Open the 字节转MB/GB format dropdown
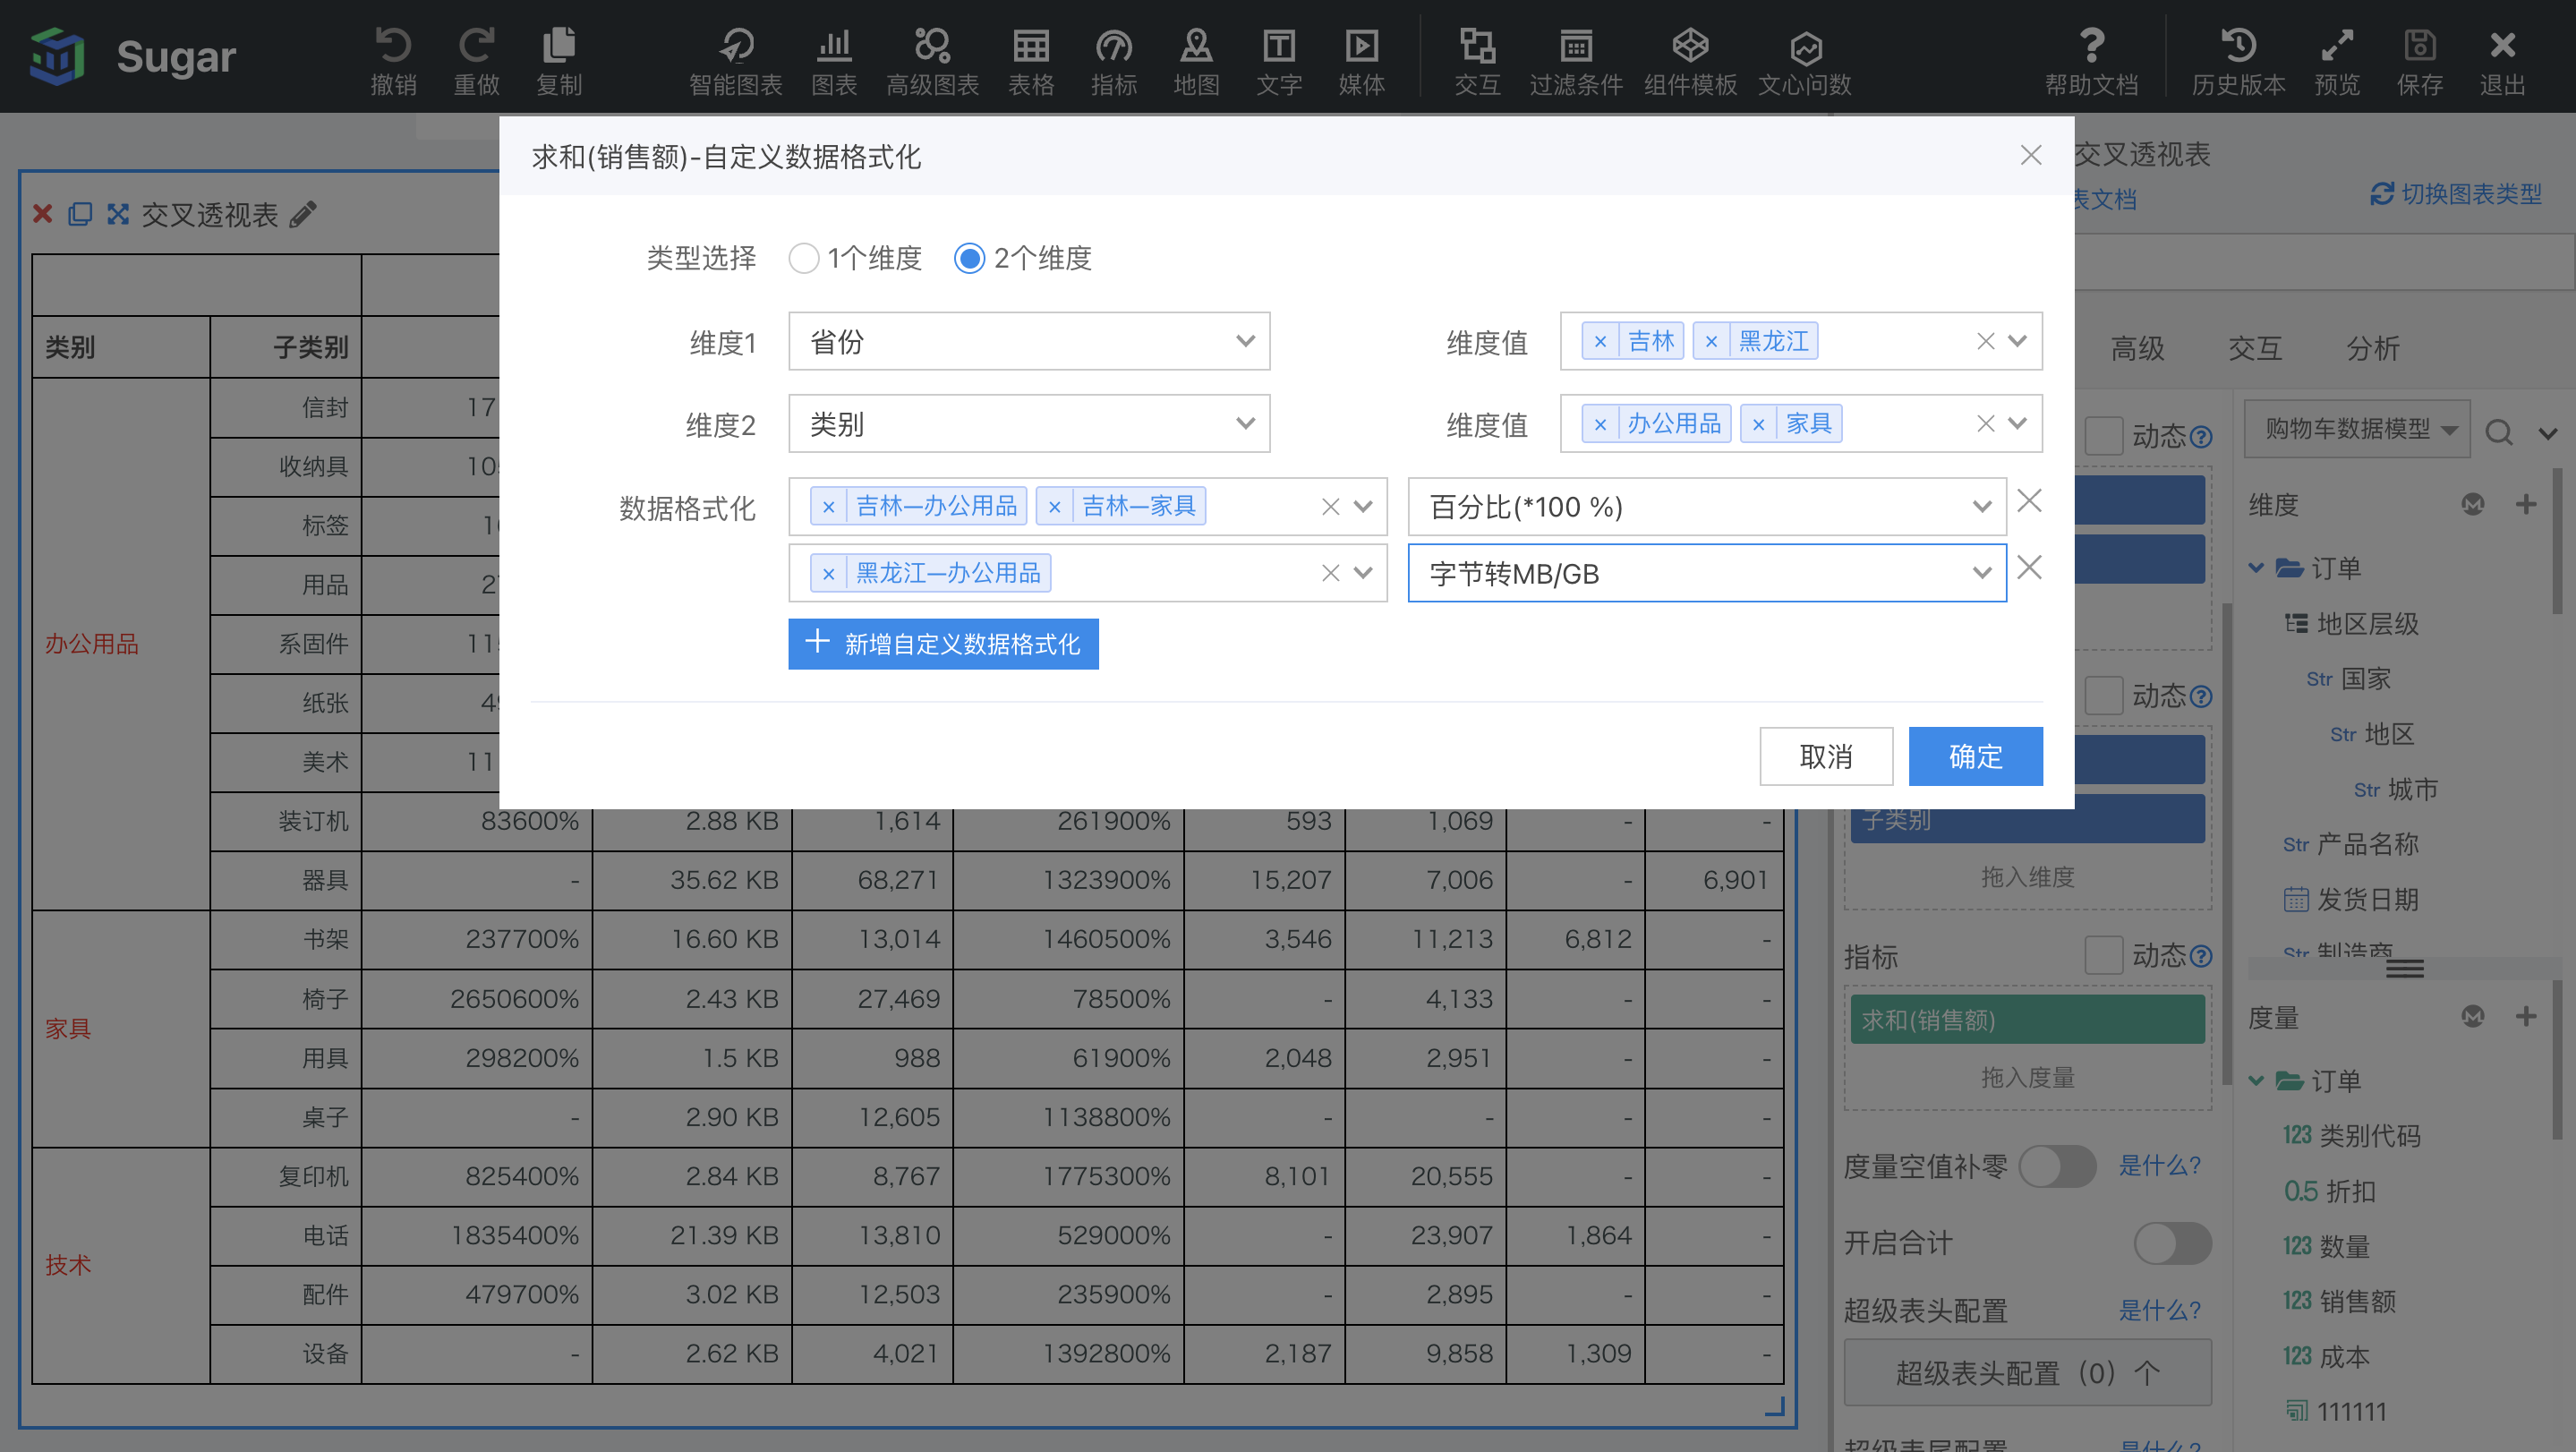2576x1452 pixels. pos(1706,573)
